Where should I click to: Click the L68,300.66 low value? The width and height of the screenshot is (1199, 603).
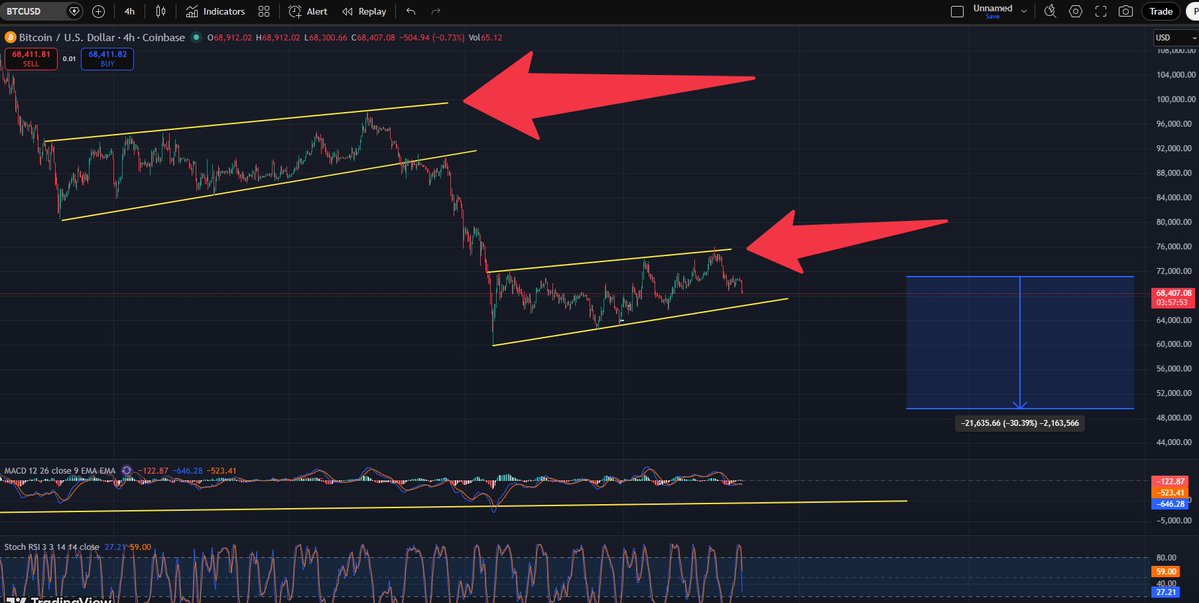click(326, 37)
